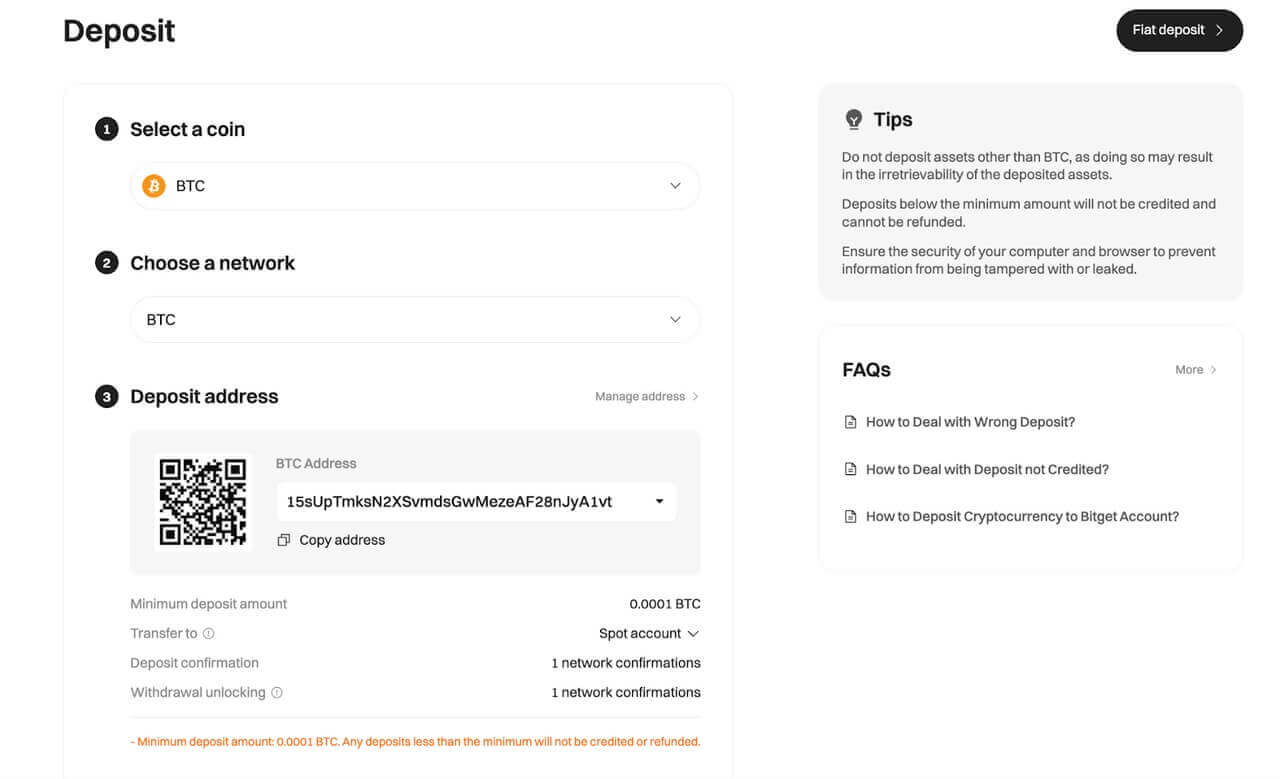Change the Spot account transfer destination

coord(649,634)
